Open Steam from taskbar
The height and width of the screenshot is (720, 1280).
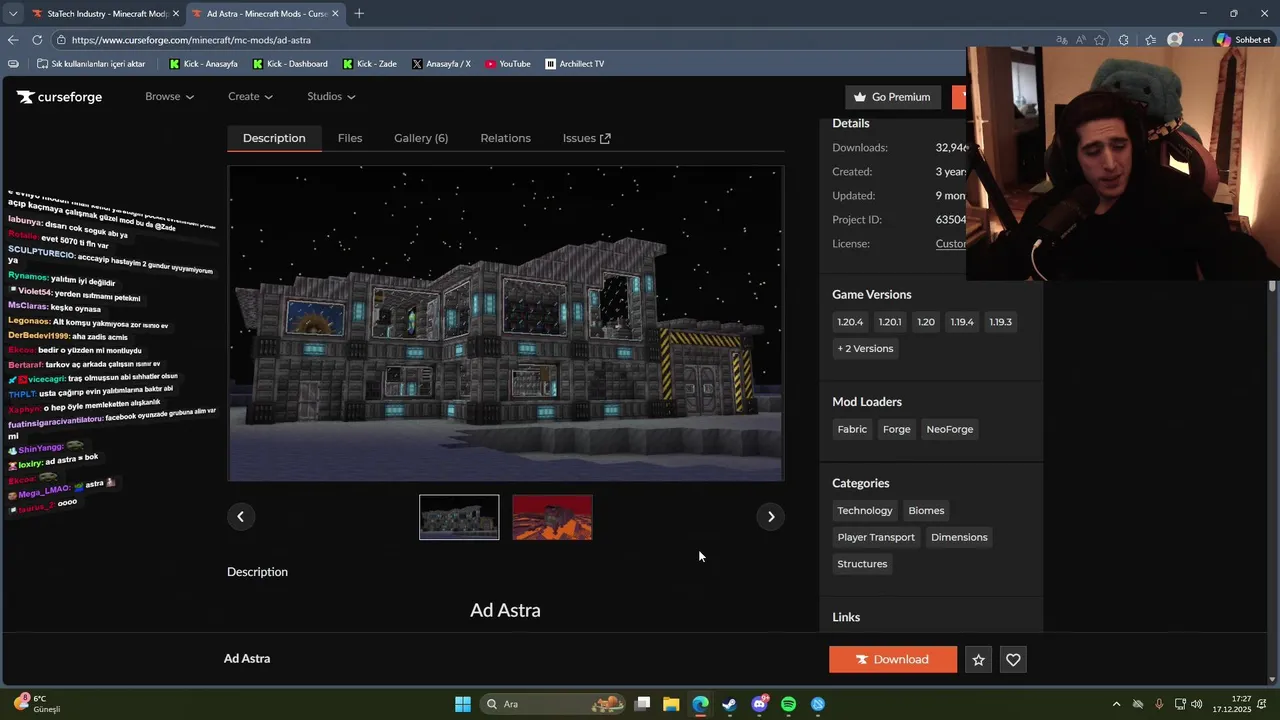[730, 704]
